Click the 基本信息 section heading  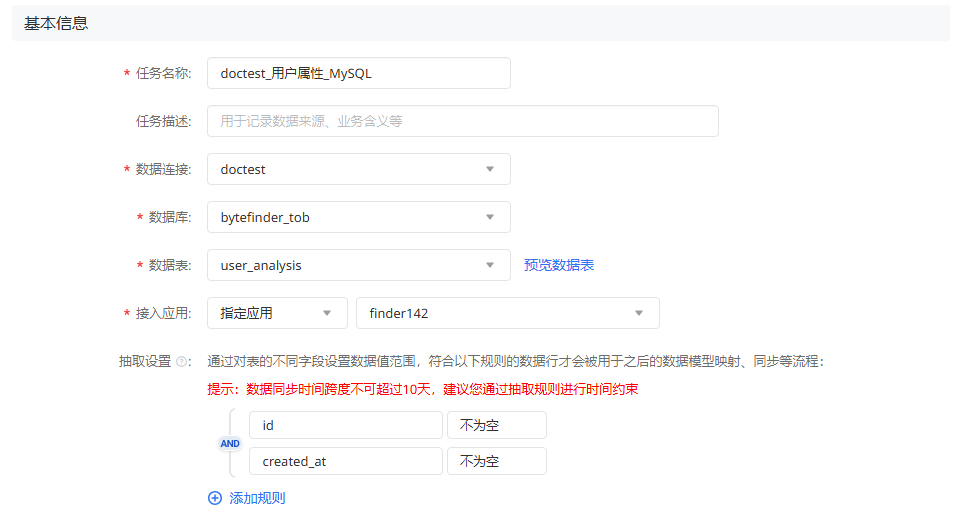pyautogui.click(x=56, y=23)
